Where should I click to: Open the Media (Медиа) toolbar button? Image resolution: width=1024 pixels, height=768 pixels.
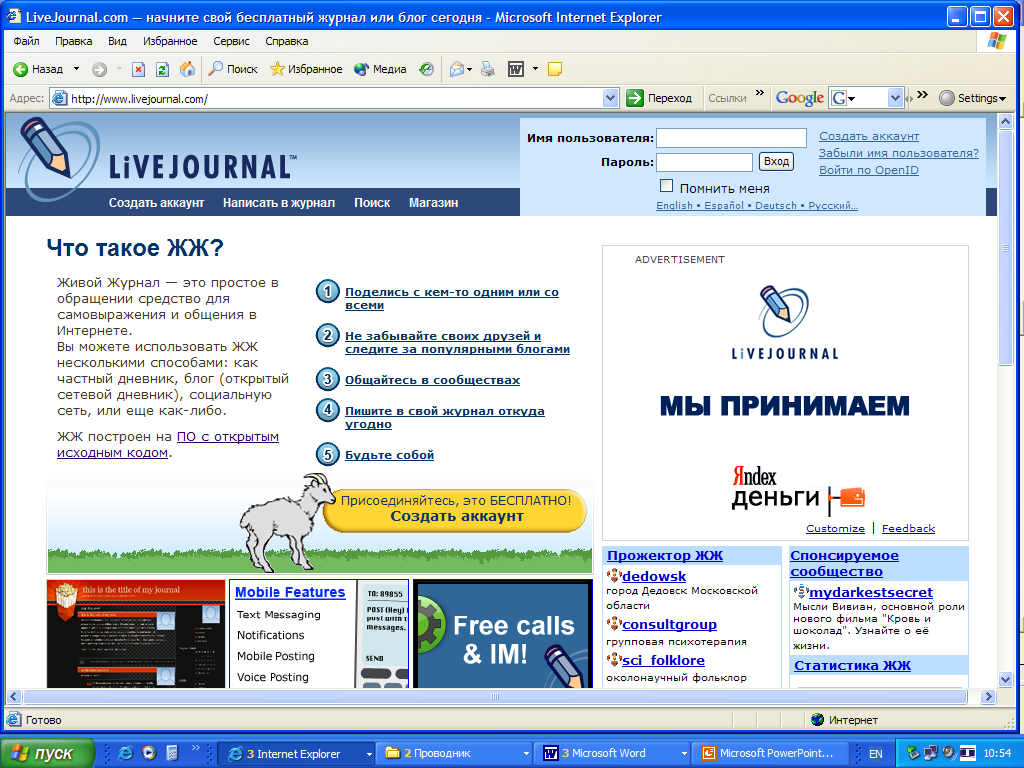pyautogui.click(x=380, y=69)
